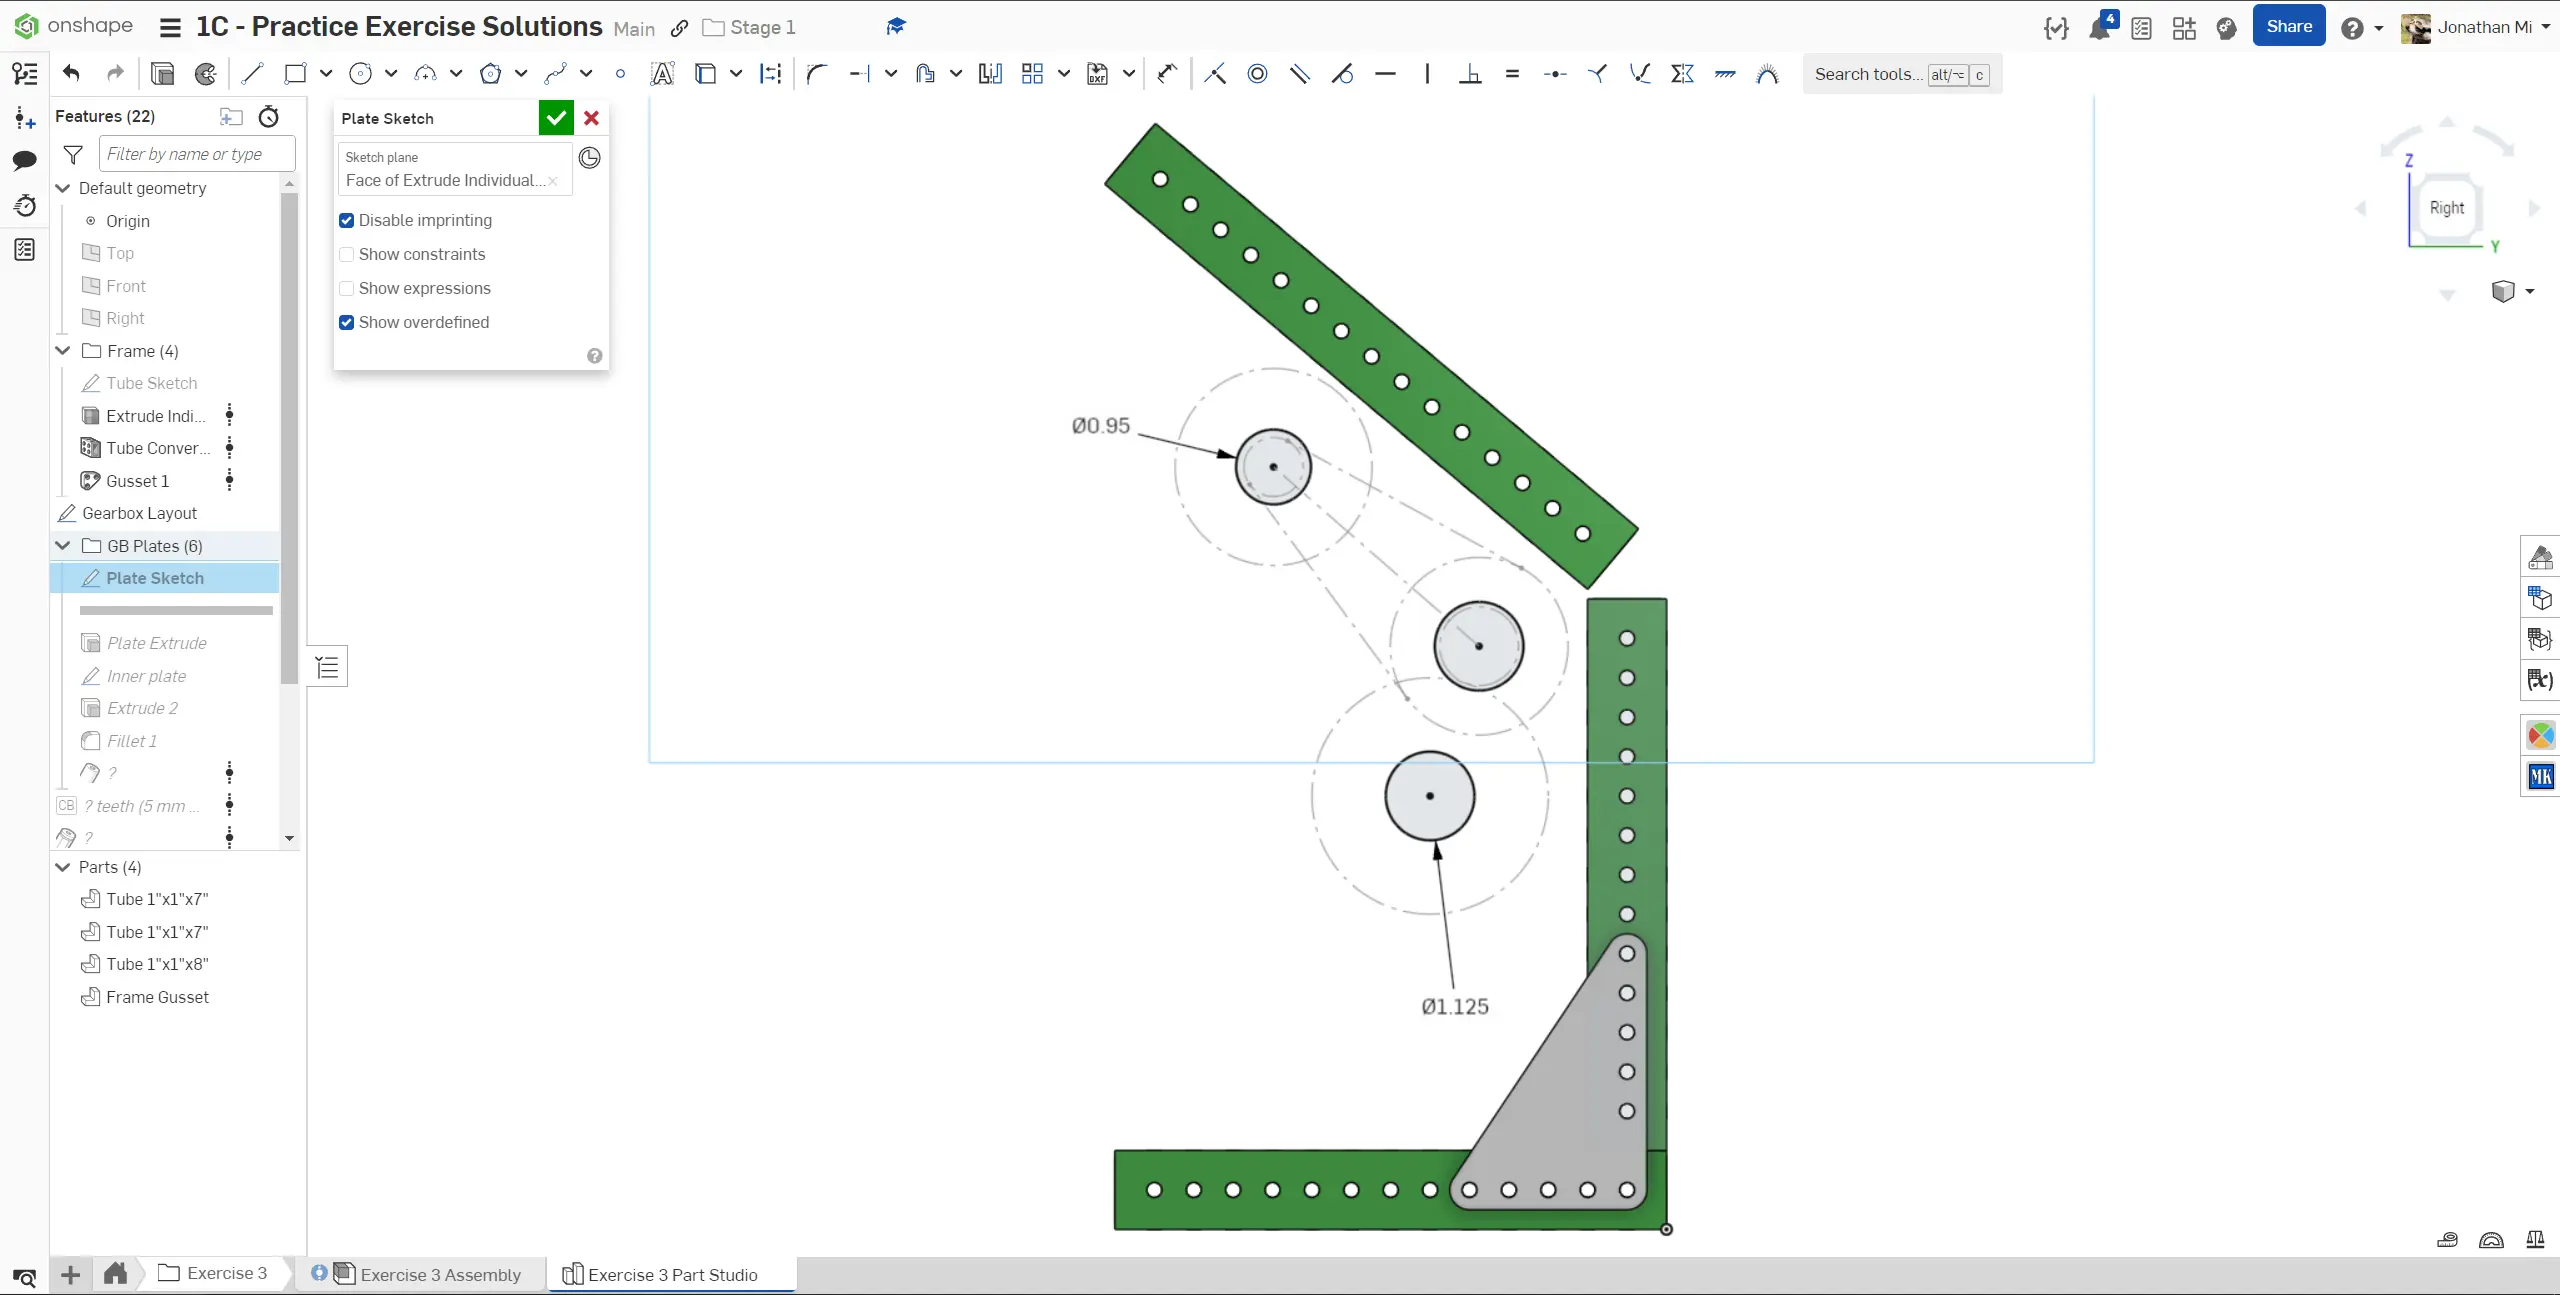Switch to Exercise 3 Assembly tab
This screenshot has width=2560, height=1295.
click(440, 1274)
